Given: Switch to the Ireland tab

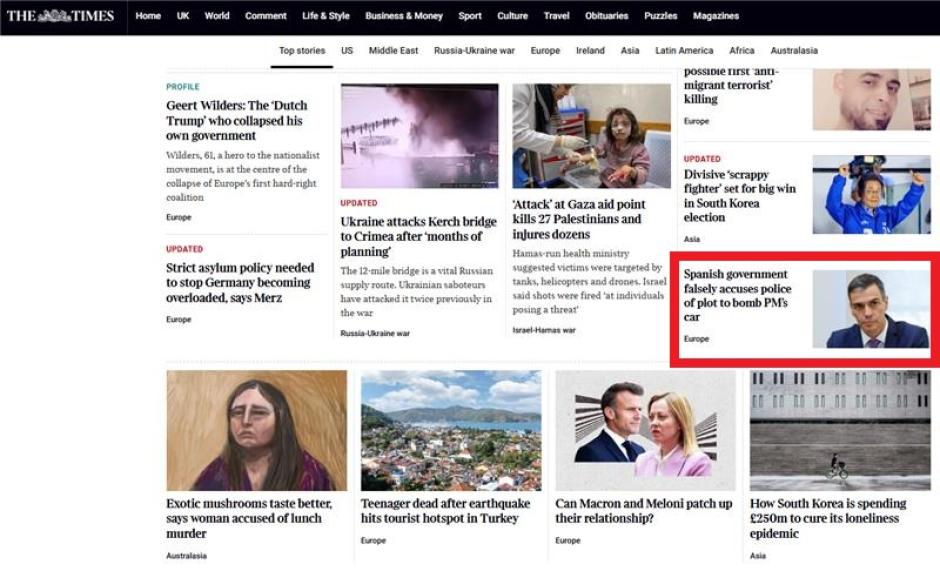Looking at the screenshot, I should pos(590,51).
